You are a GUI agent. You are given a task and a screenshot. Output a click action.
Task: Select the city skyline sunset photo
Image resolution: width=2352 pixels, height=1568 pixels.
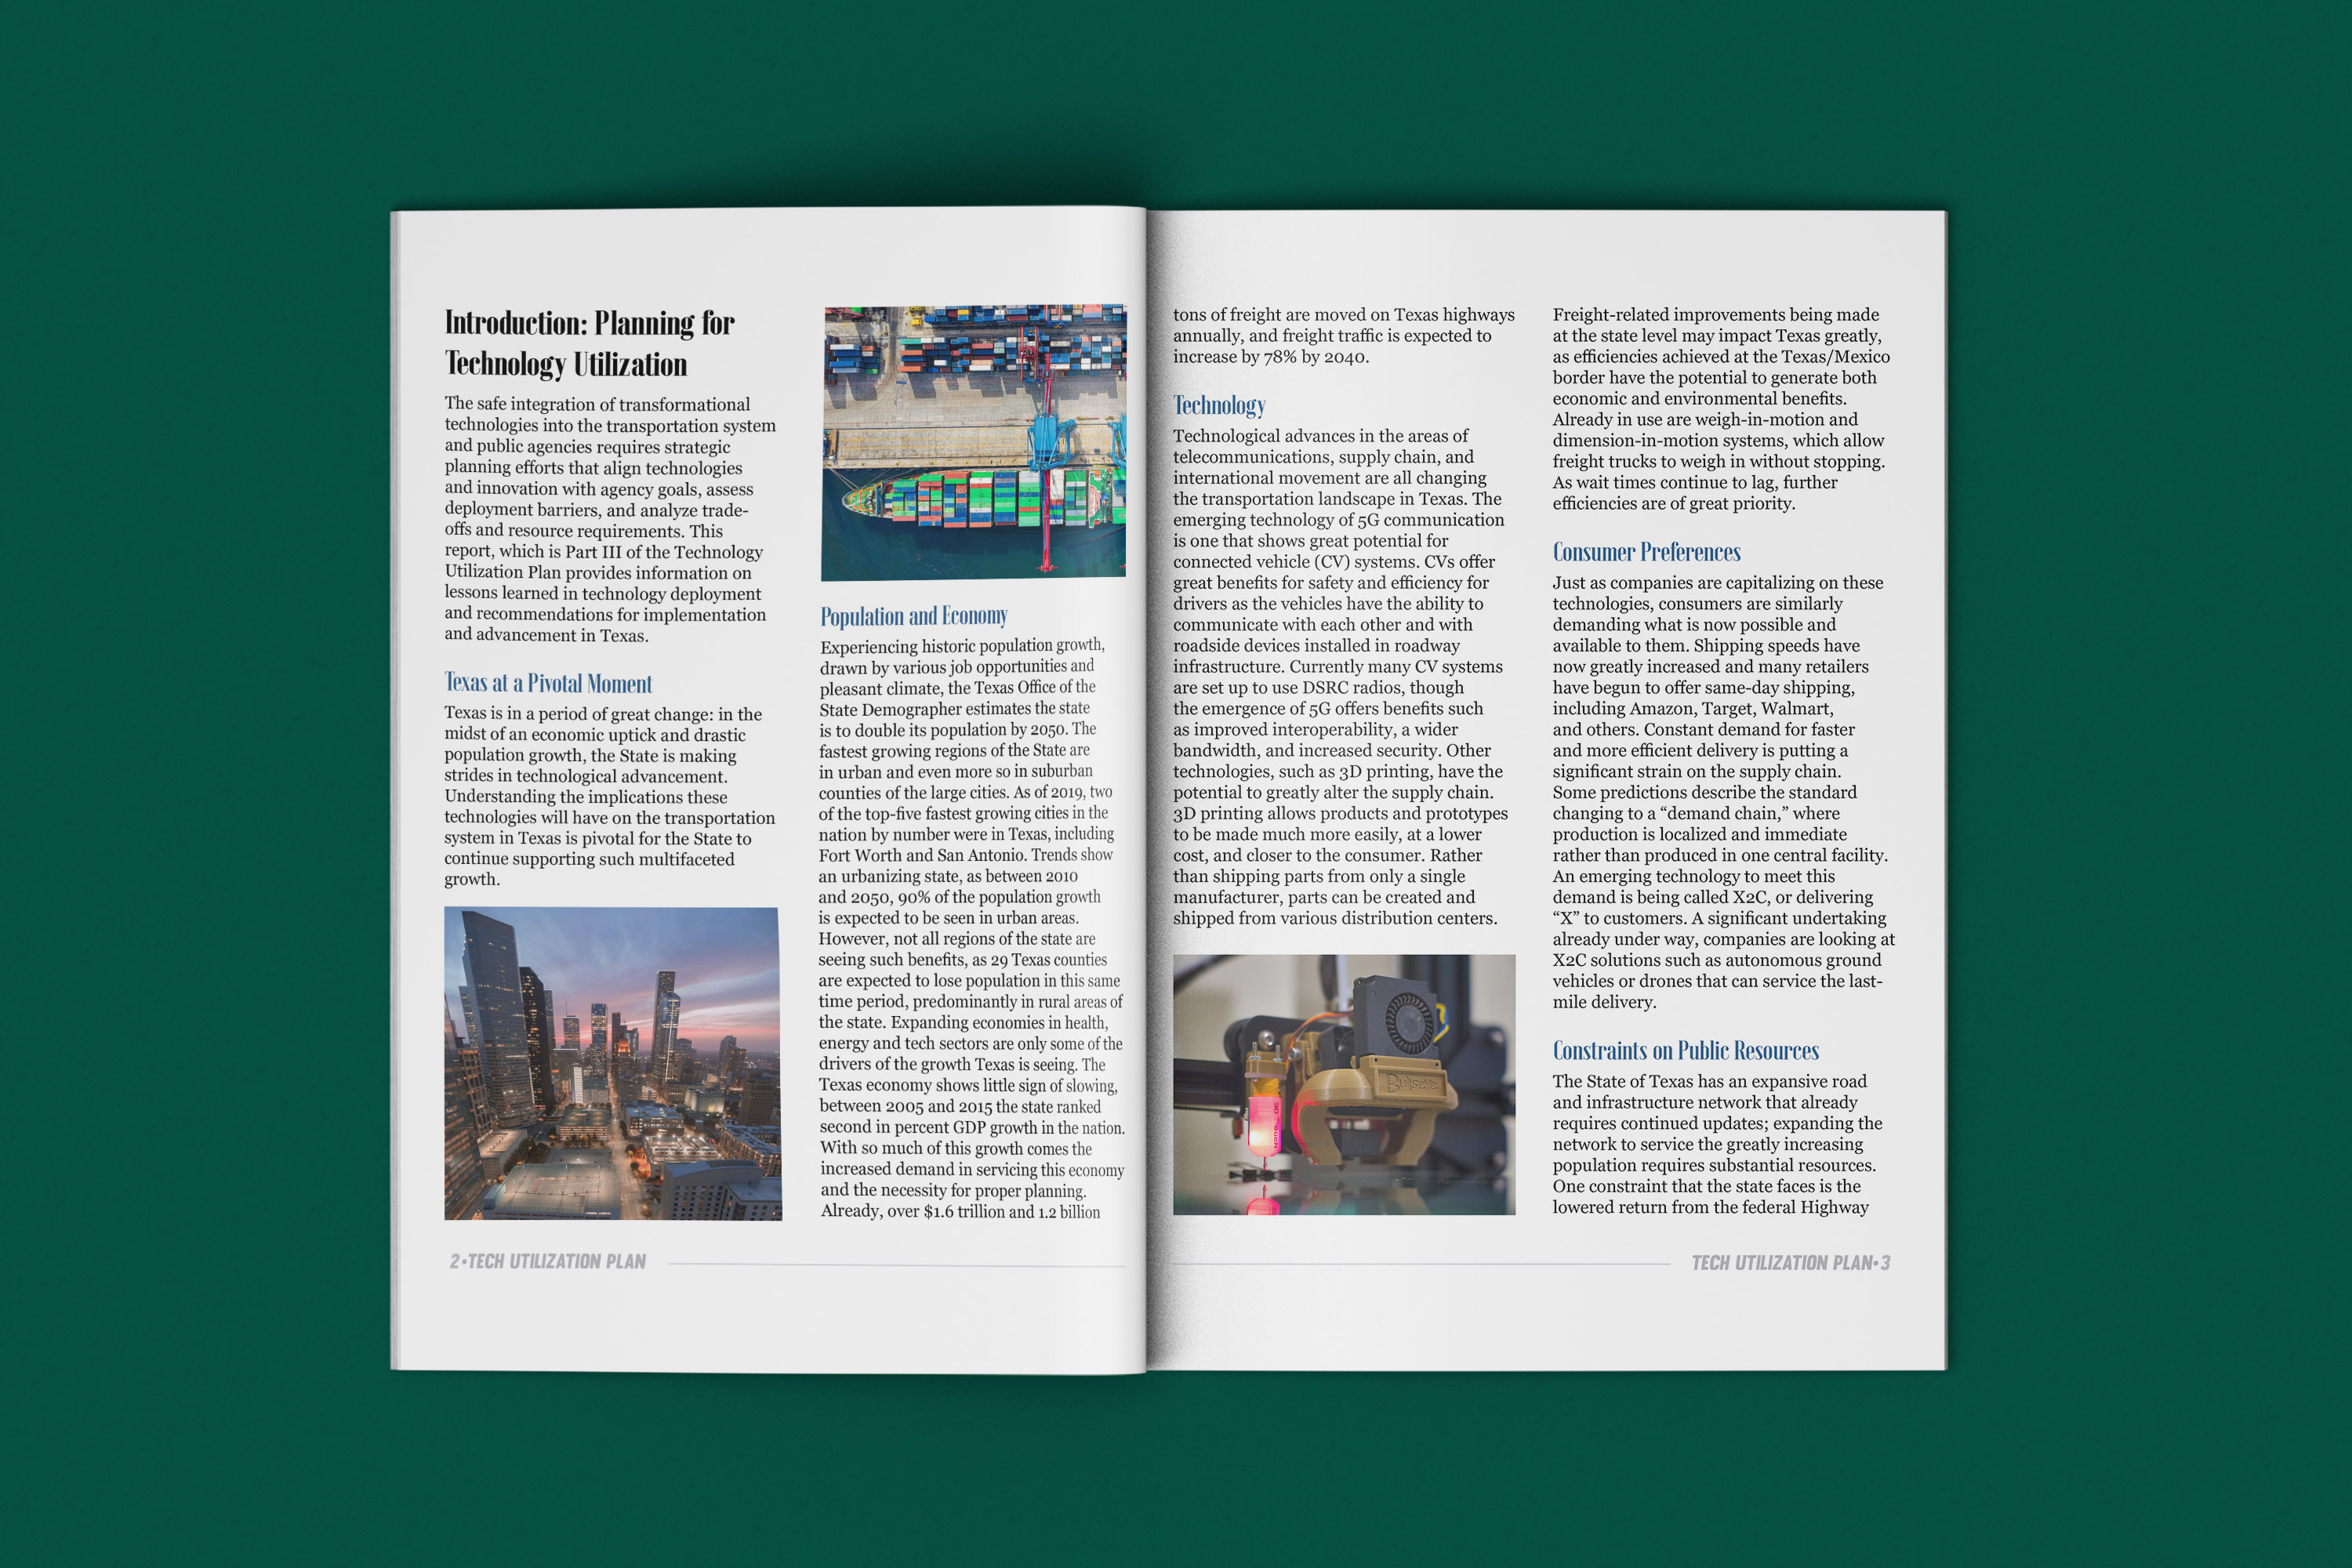[x=612, y=1063]
